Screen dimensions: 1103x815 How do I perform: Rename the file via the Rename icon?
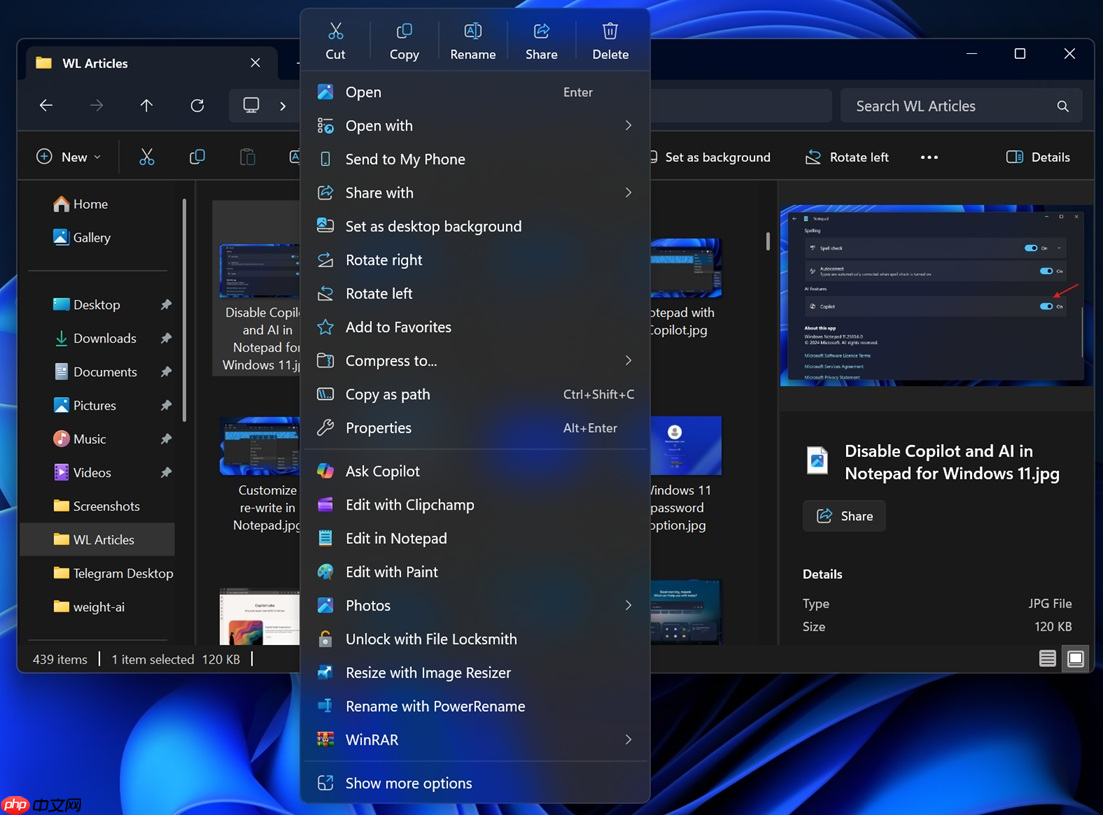[x=472, y=39]
